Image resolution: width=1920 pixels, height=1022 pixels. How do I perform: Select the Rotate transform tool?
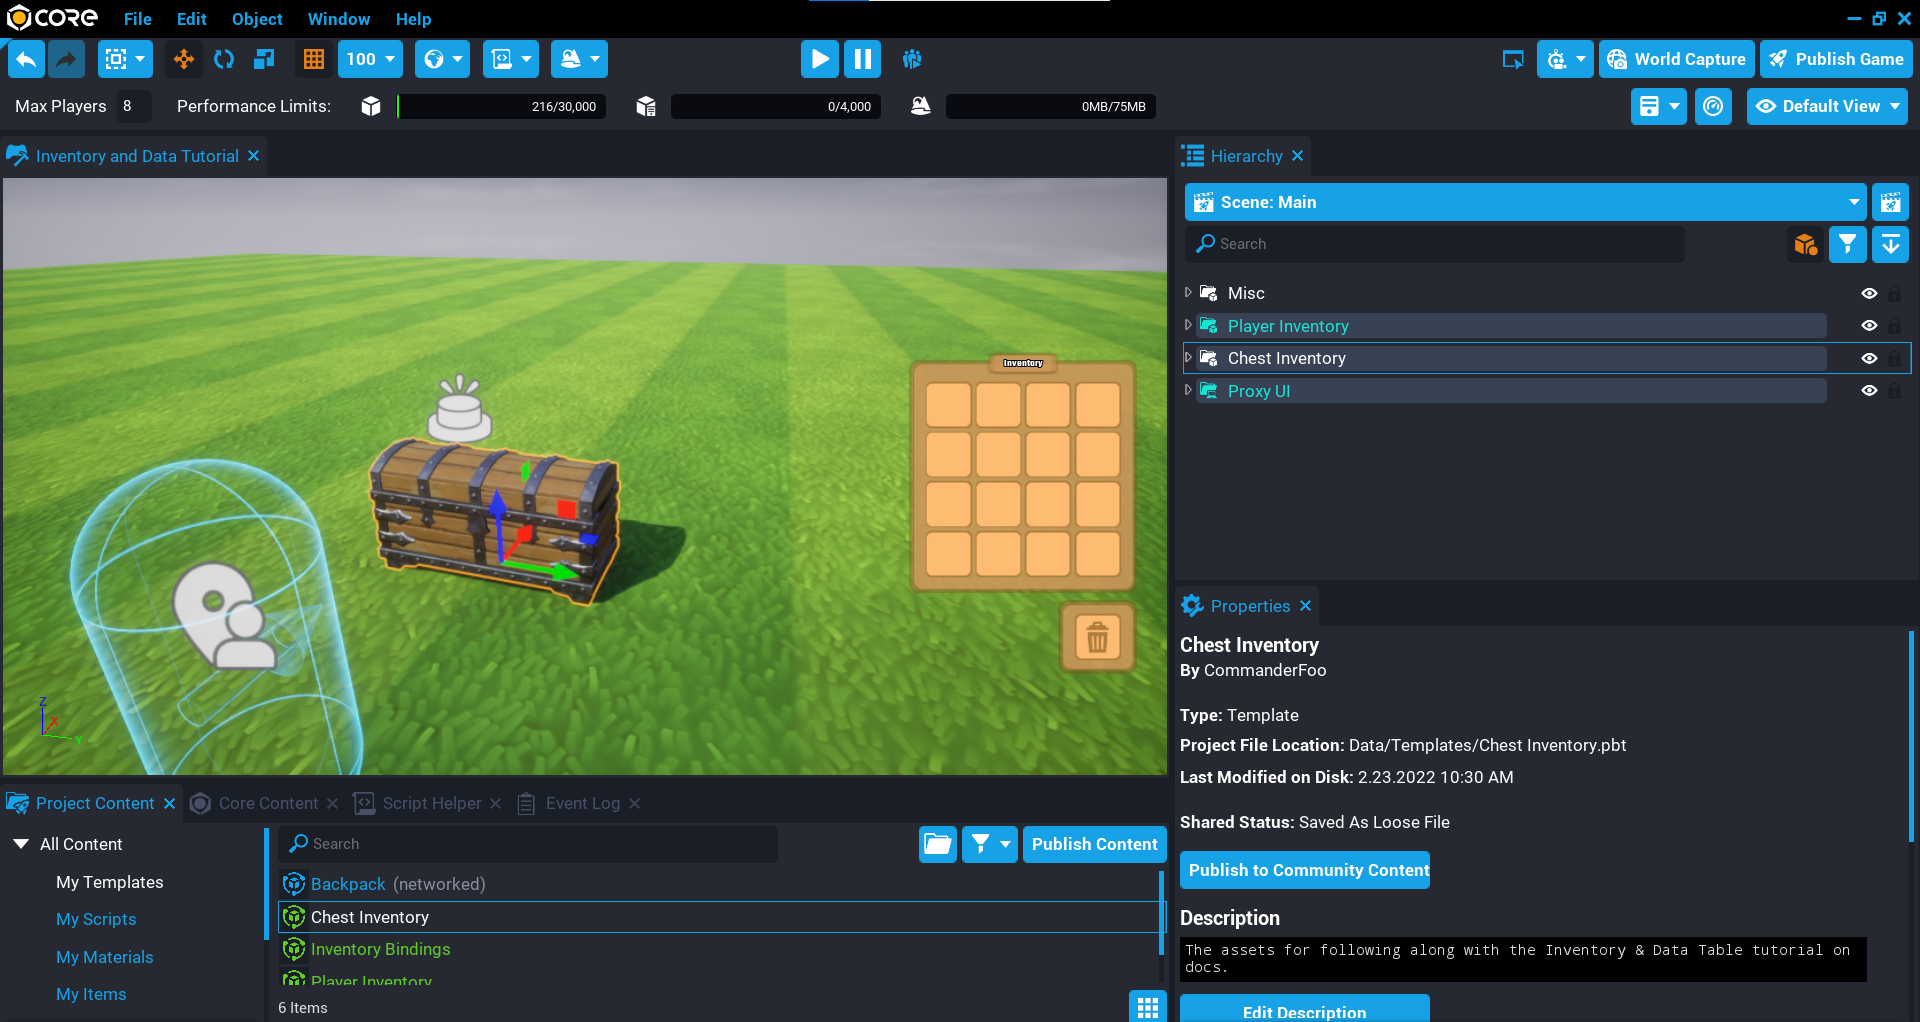(224, 59)
